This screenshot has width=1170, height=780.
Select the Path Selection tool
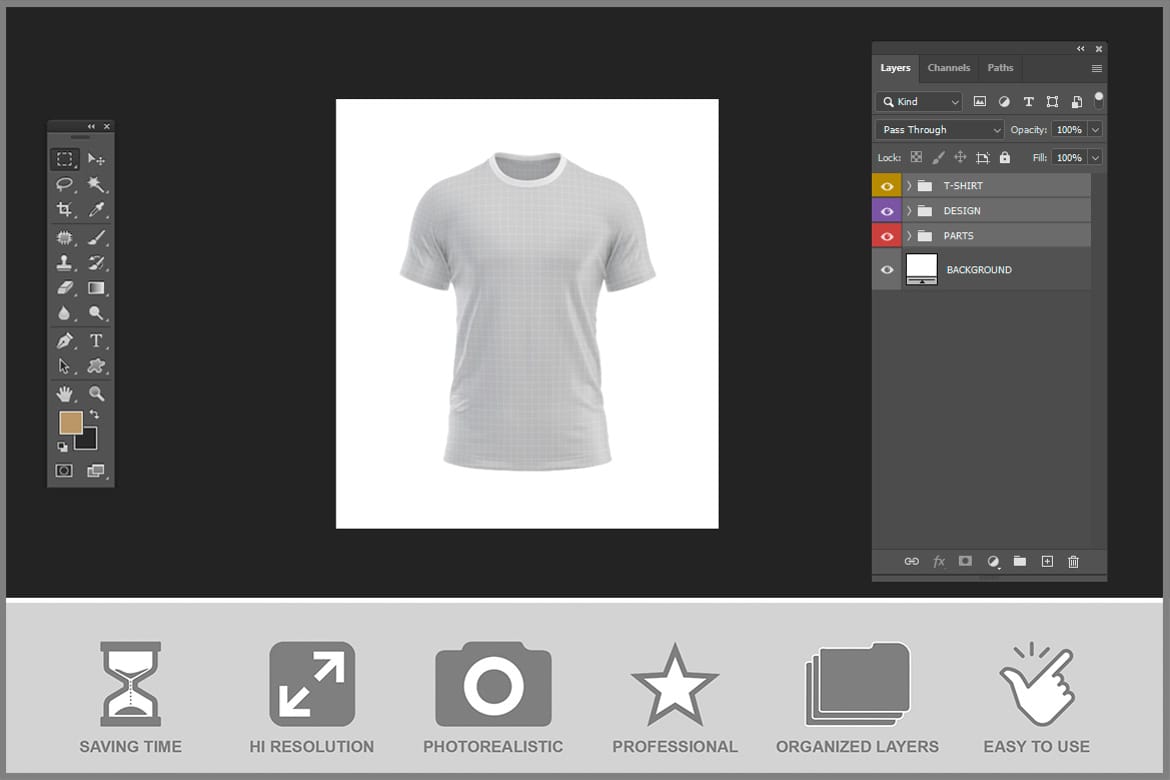(65, 366)
